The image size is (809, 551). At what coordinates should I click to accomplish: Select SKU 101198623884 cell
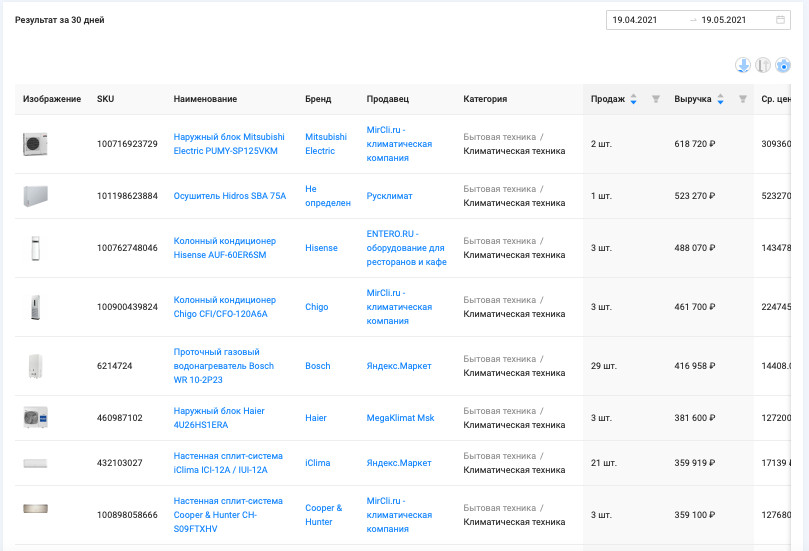[x=127, y=196]
